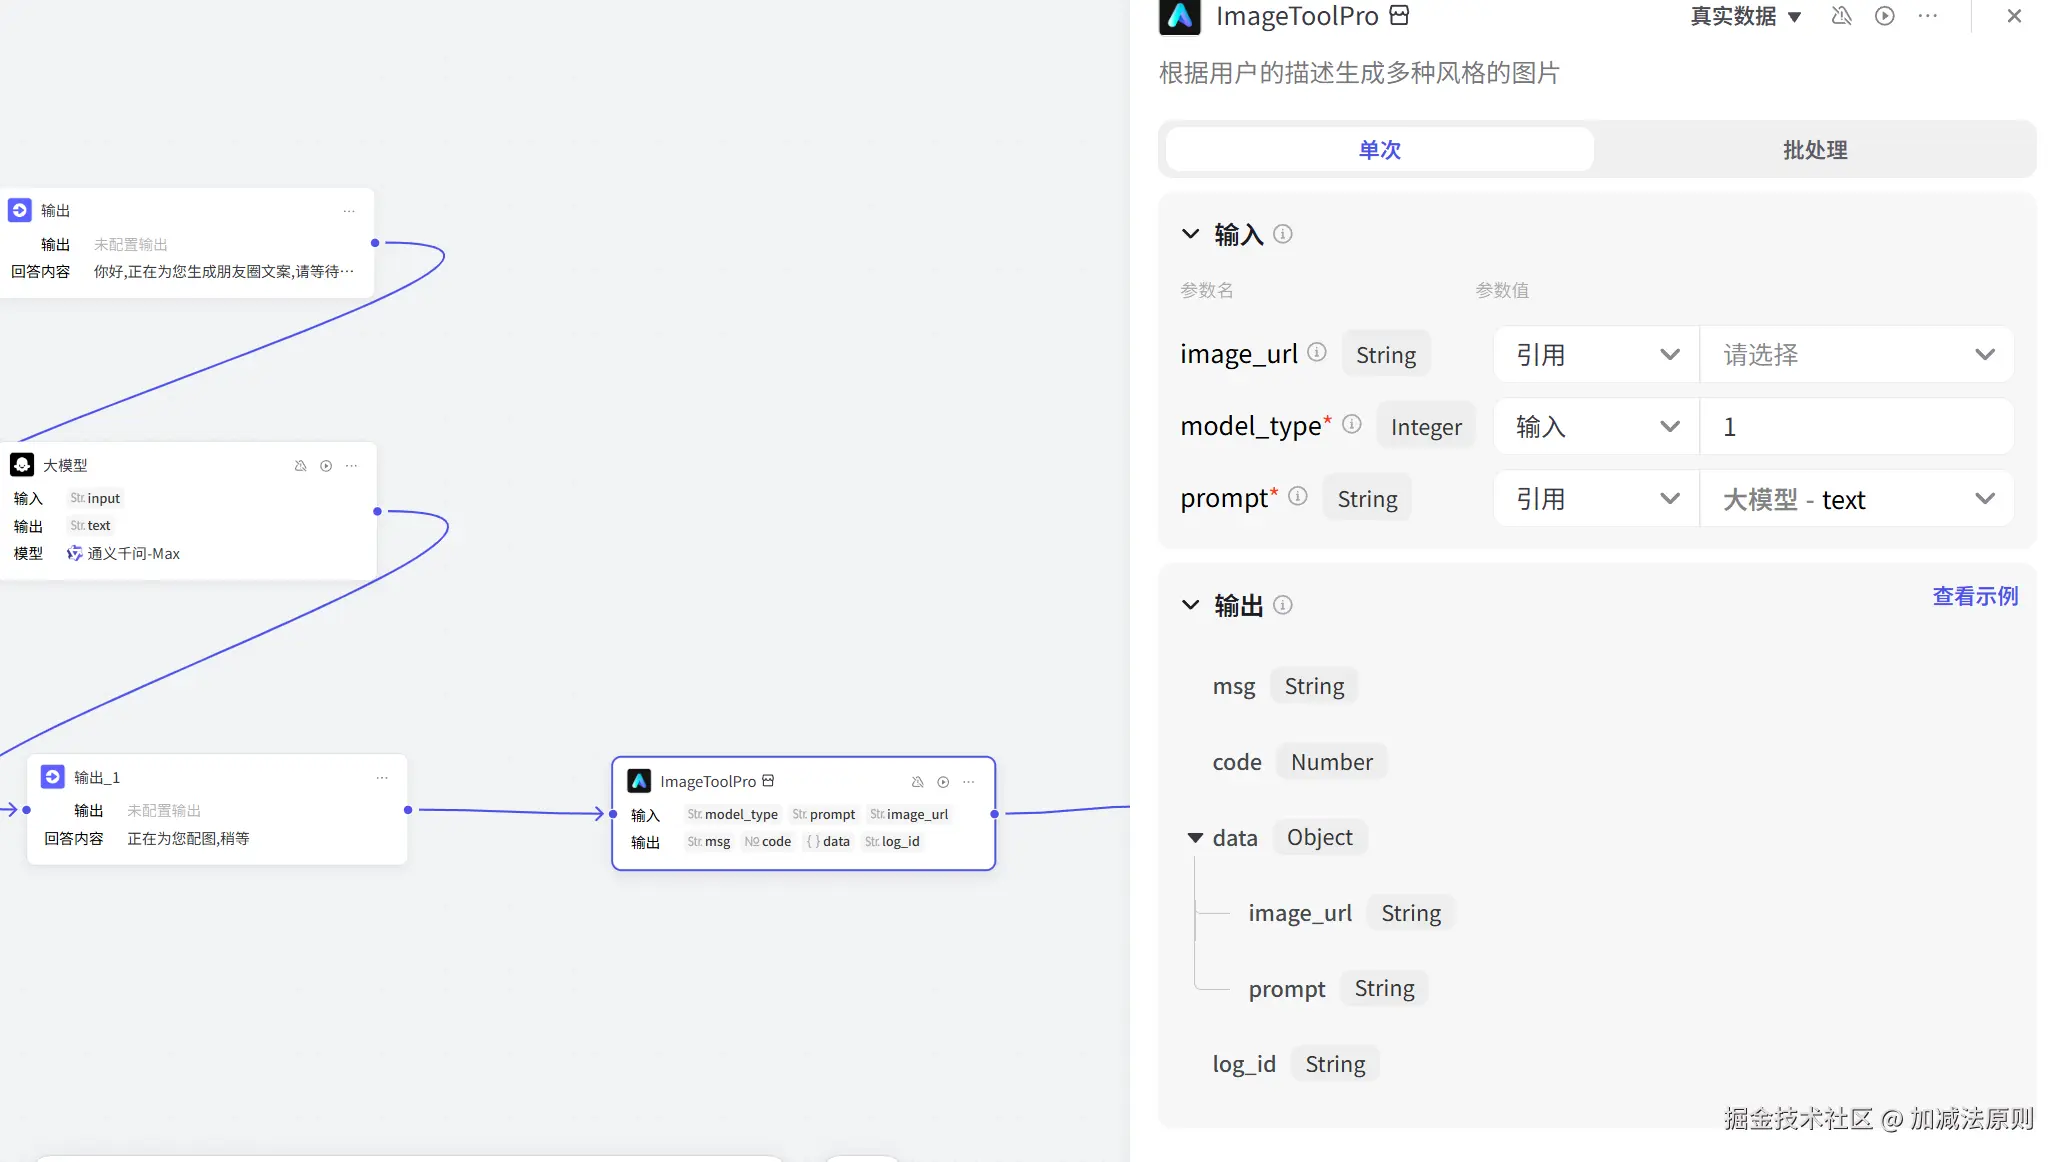Image resolution: width=2064 pixels, height=1162 pixels.
Task: Select the 单次 tab
Action: pyautogui.click(x=1379, y=149)
